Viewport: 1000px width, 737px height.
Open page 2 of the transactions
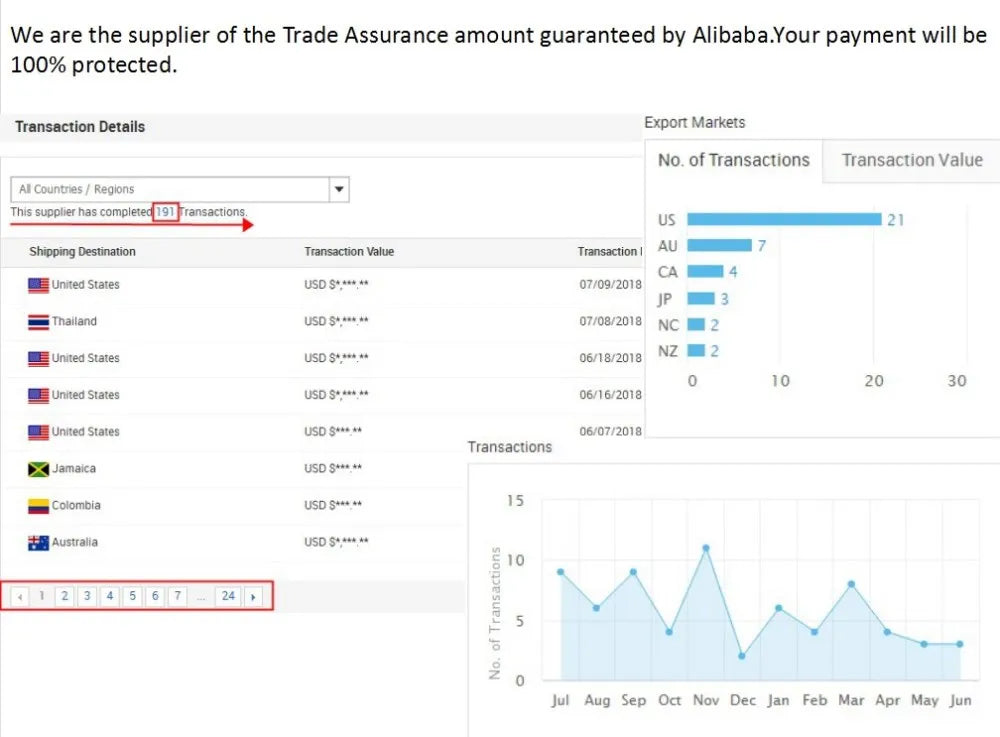pyautogui.click(x=64, y=597)
